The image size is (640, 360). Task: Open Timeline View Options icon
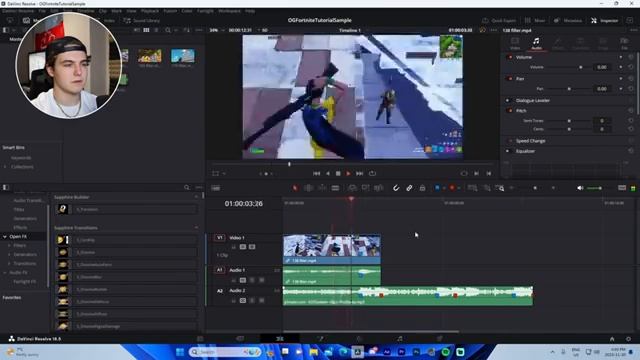(x=216, y=188)
